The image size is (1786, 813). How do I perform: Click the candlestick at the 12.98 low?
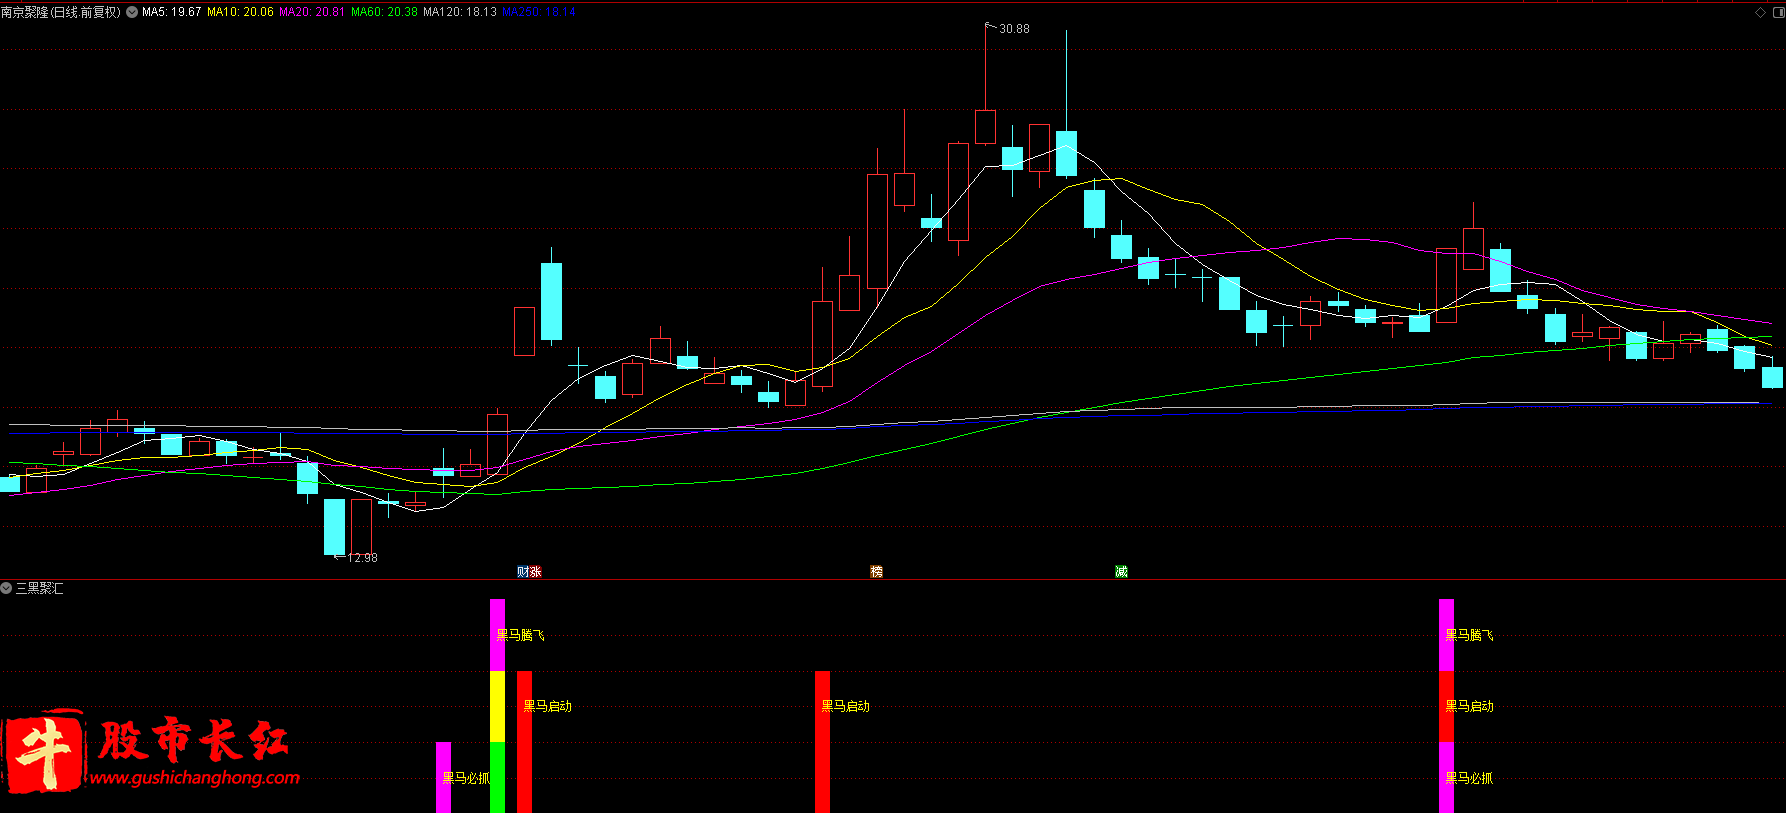[334, 527]
